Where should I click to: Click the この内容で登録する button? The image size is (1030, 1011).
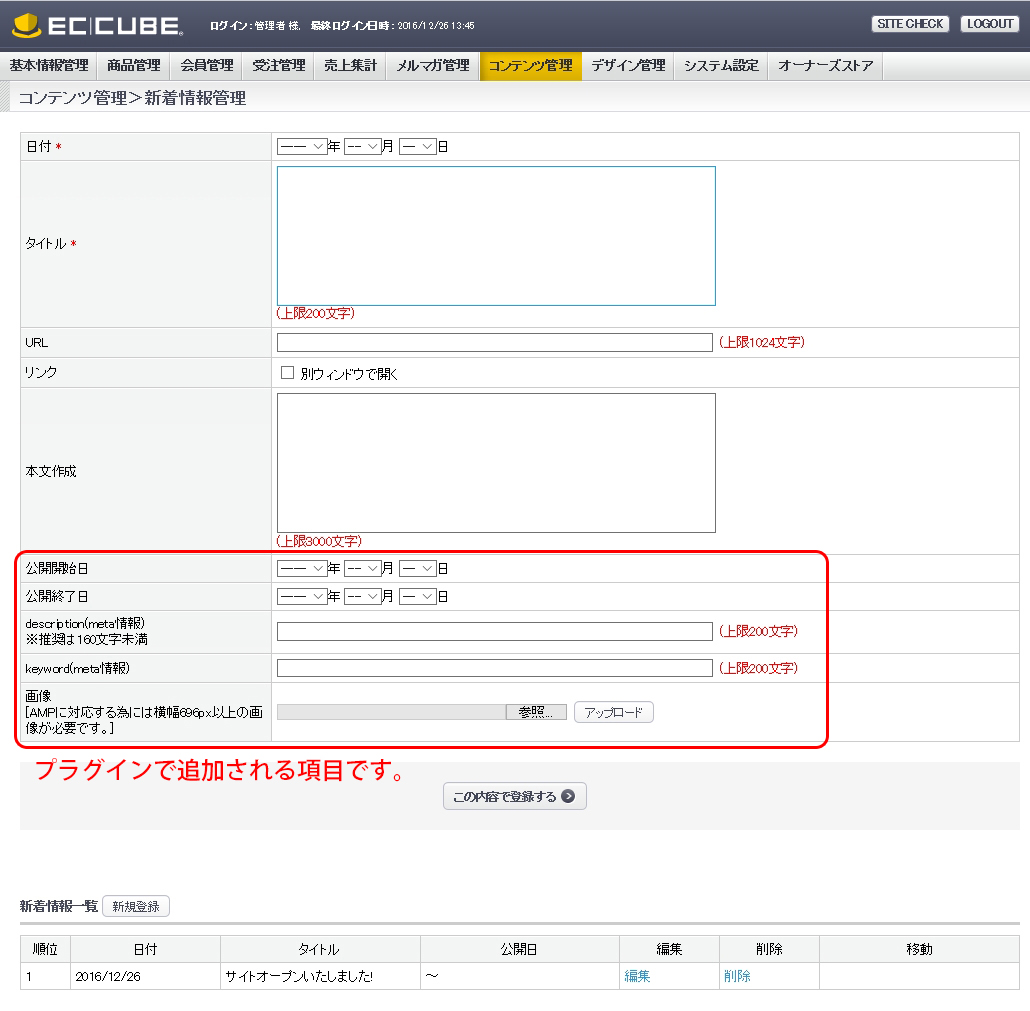tap(514, 796)
